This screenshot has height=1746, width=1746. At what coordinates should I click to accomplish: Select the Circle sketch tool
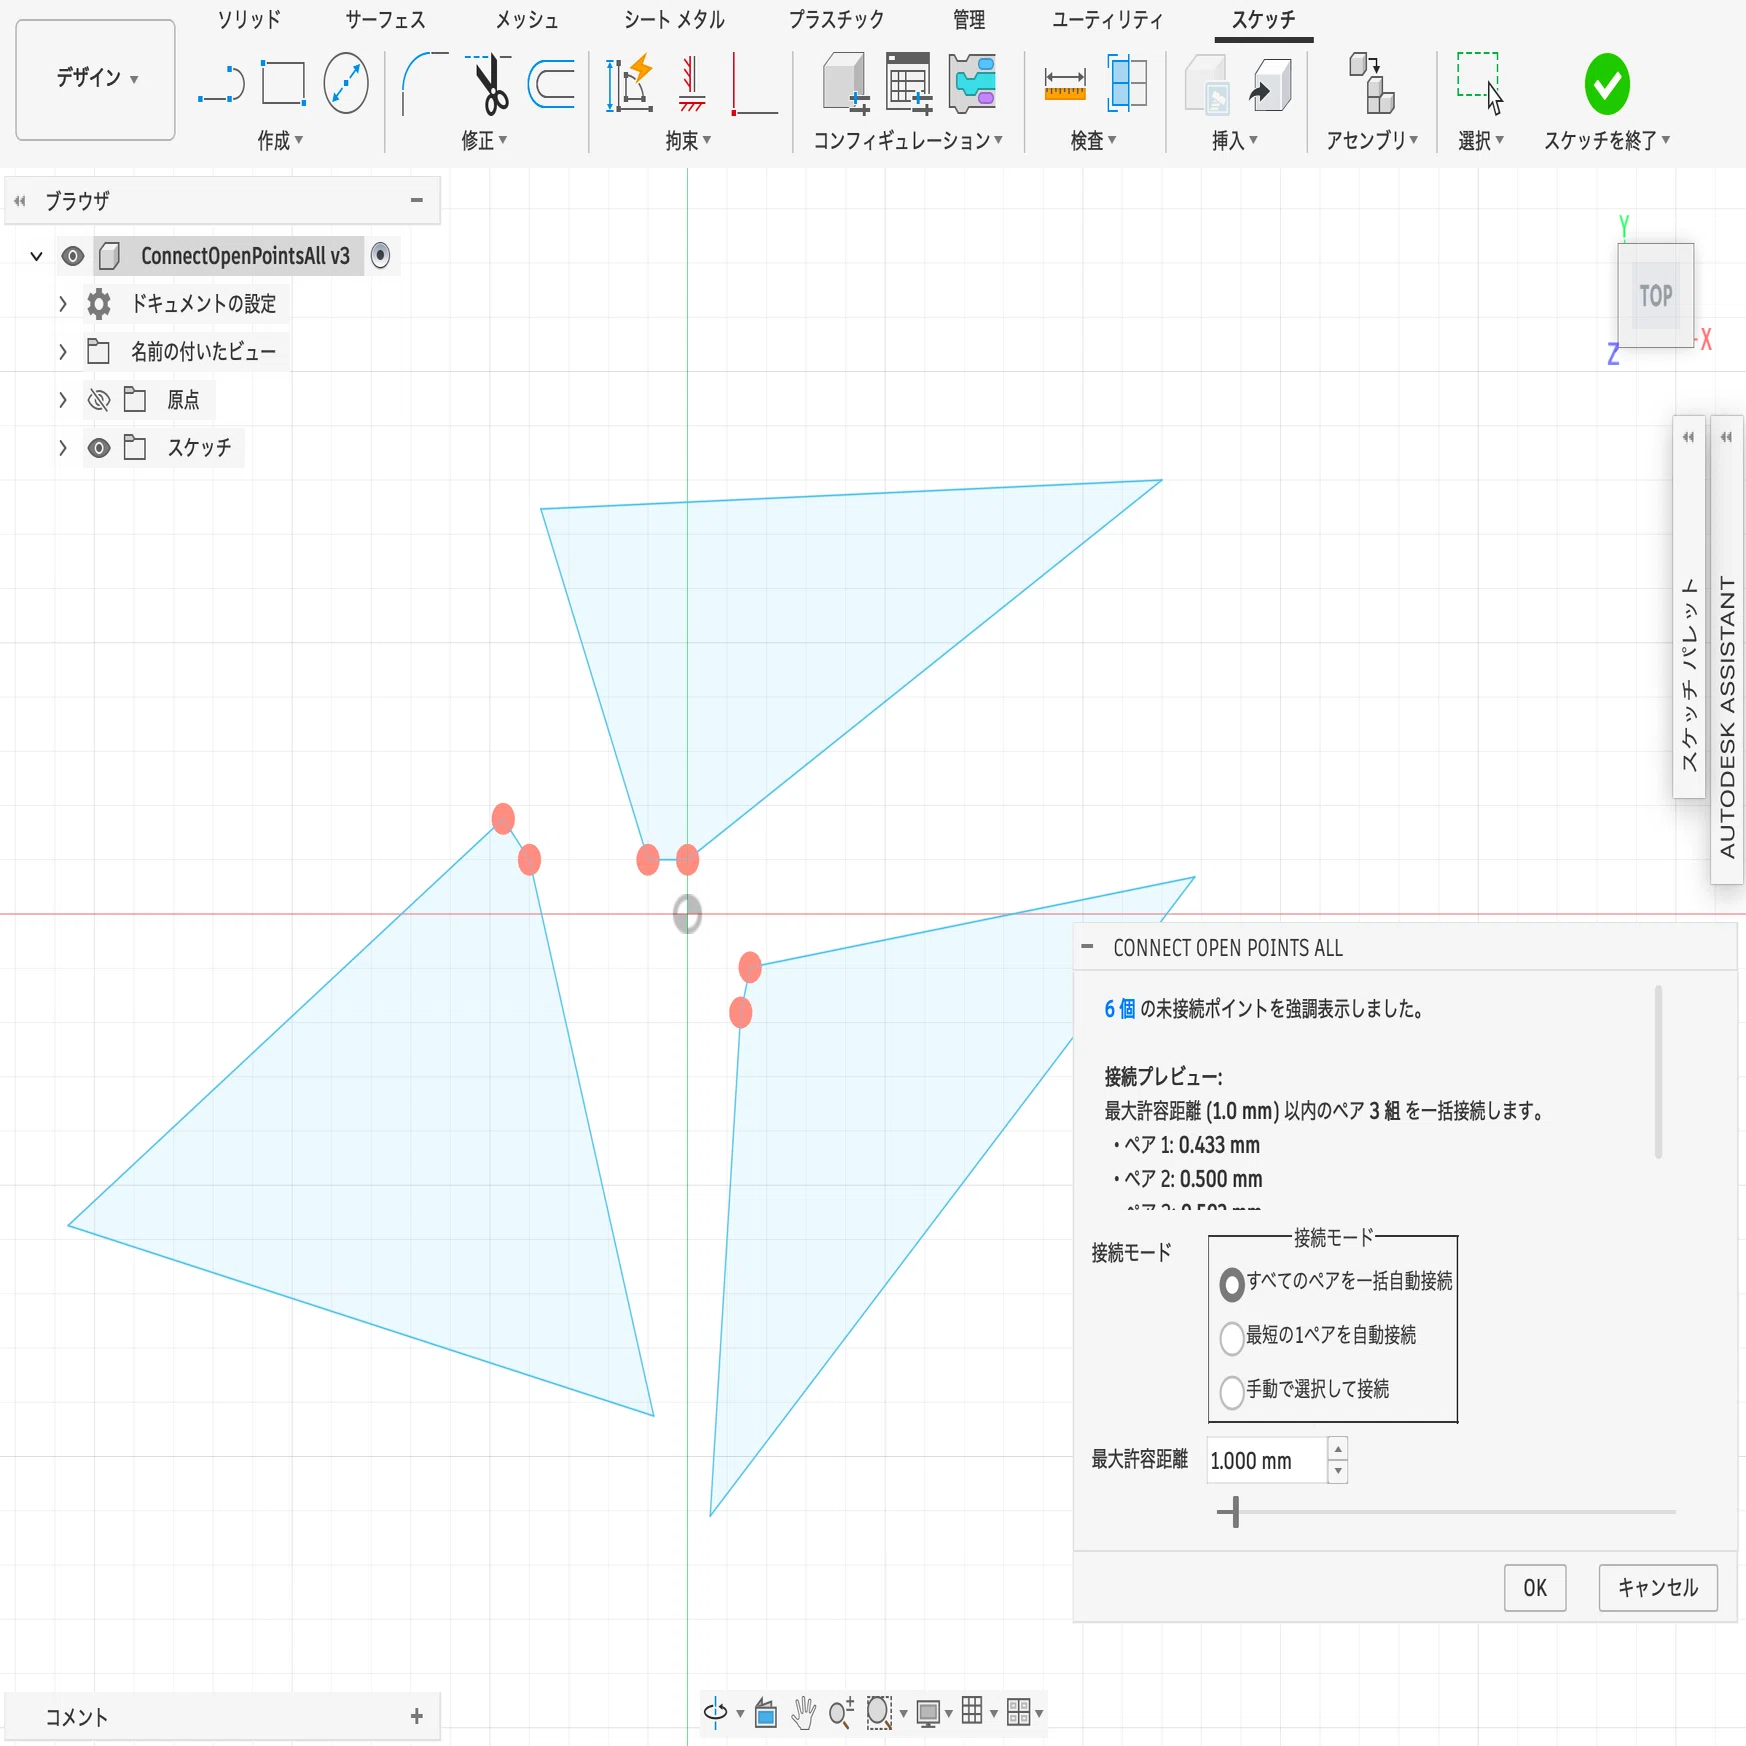[346, 83]
